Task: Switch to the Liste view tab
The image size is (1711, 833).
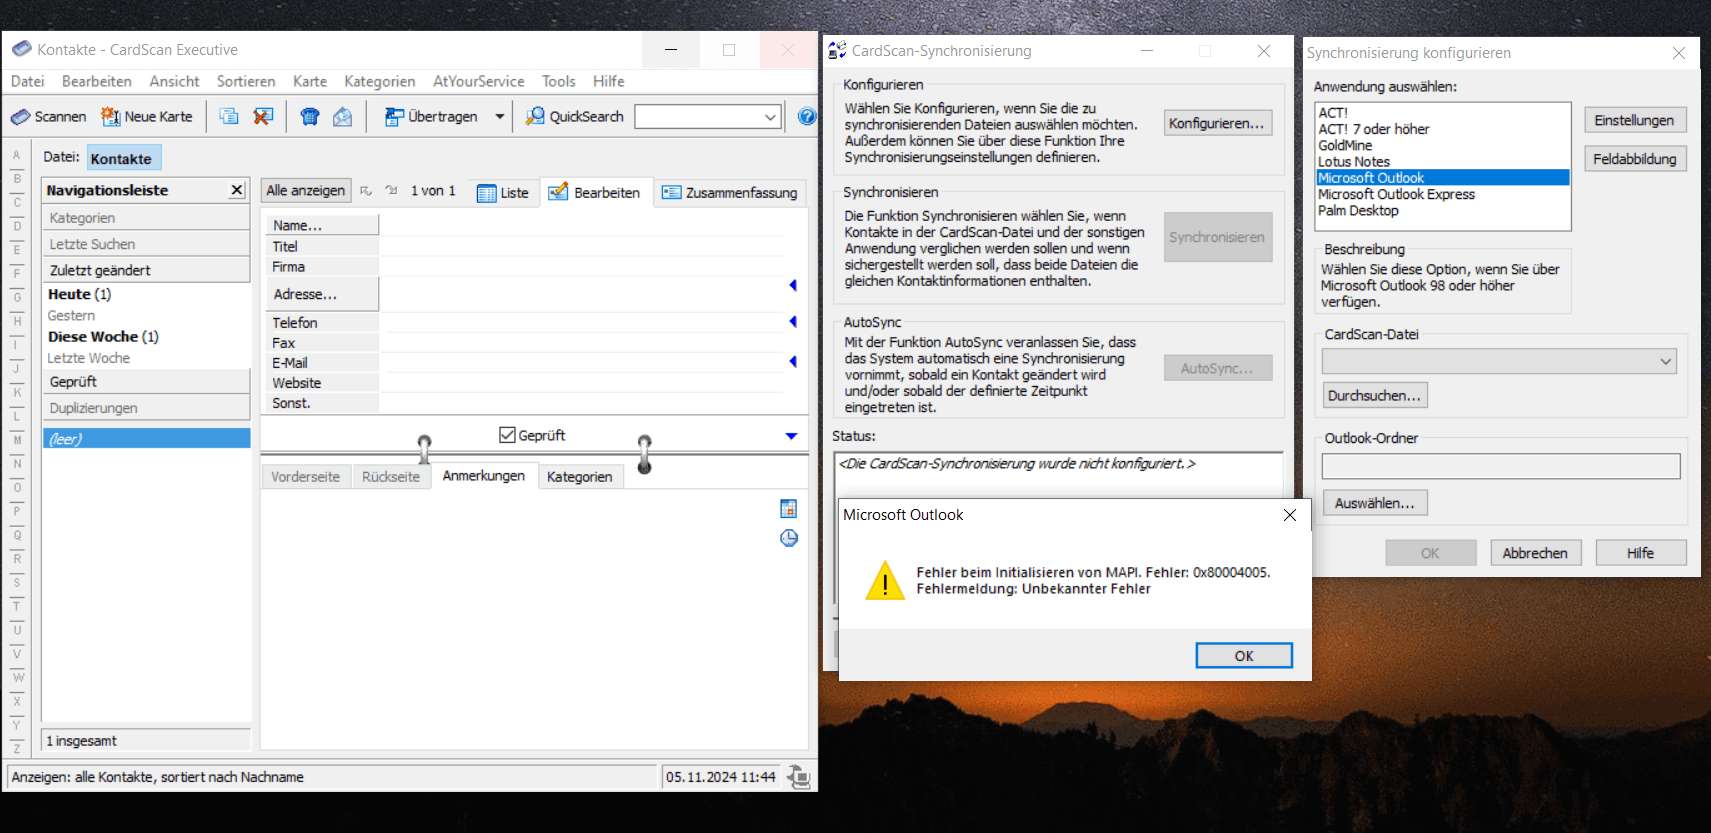Action: [503, 193]
